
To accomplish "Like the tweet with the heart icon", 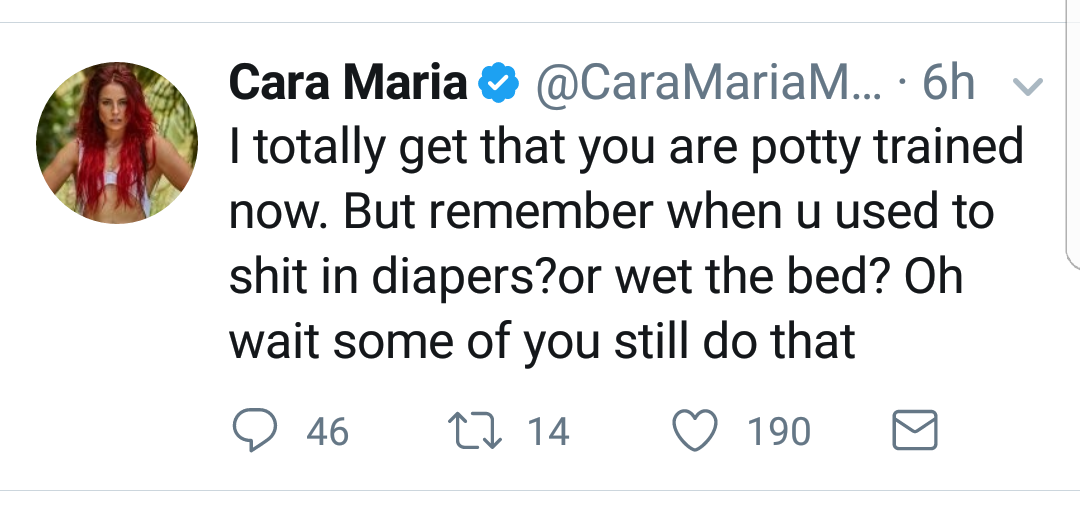I will tap(694, 430).
